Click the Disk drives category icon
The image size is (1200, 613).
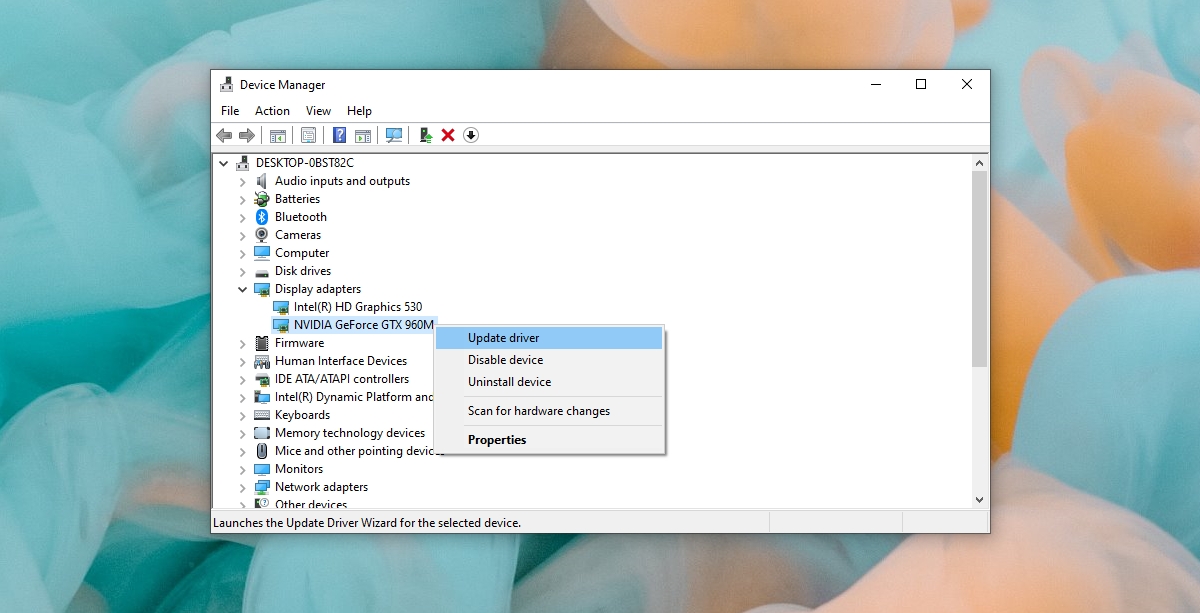point(262,271)
